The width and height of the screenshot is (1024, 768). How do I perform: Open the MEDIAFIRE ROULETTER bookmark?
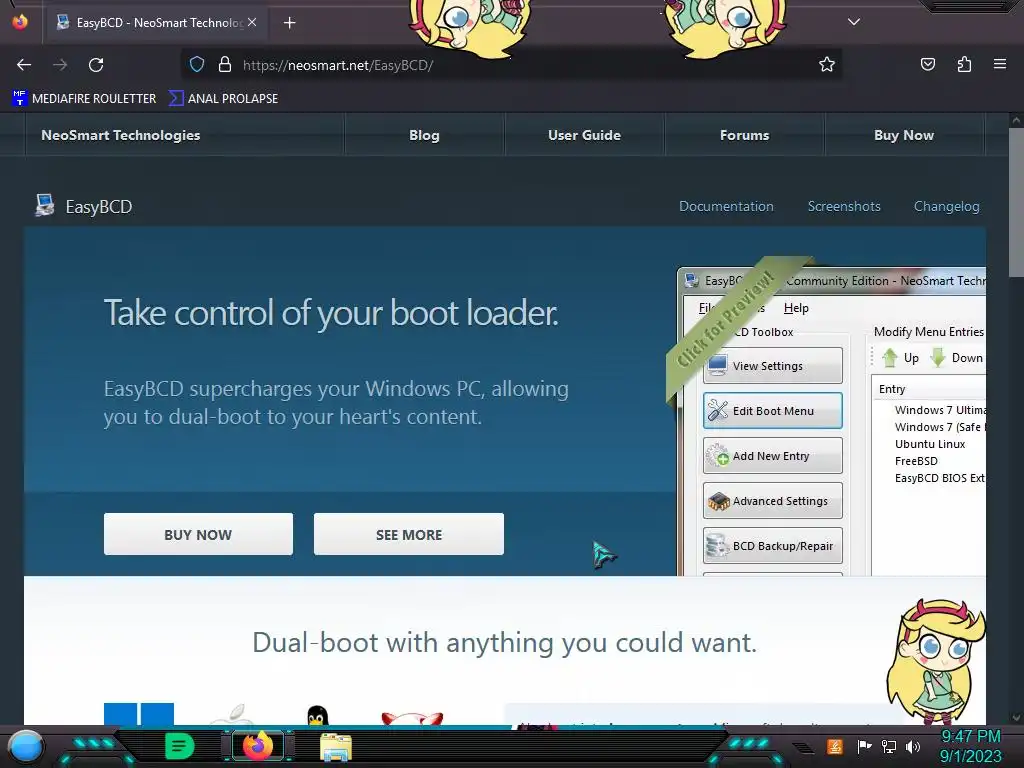pyautogui.click(x=84, y=99)
